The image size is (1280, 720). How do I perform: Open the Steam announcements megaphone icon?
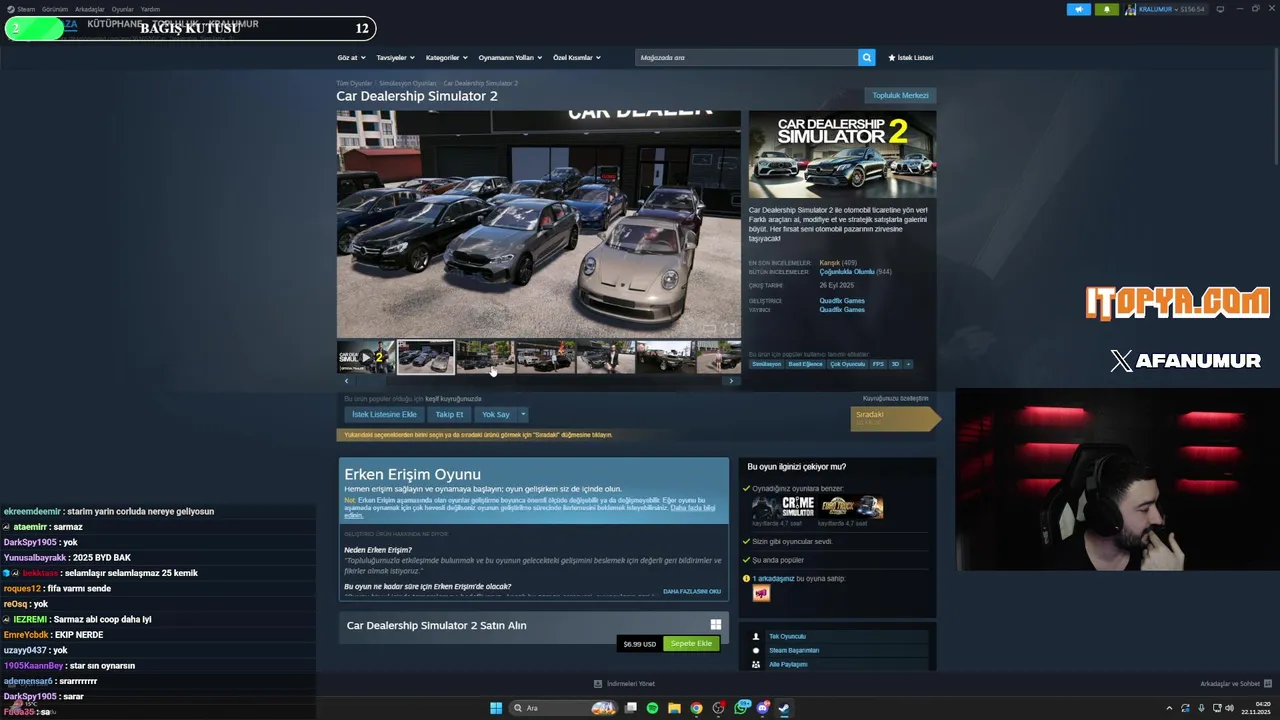(1079, 9)
